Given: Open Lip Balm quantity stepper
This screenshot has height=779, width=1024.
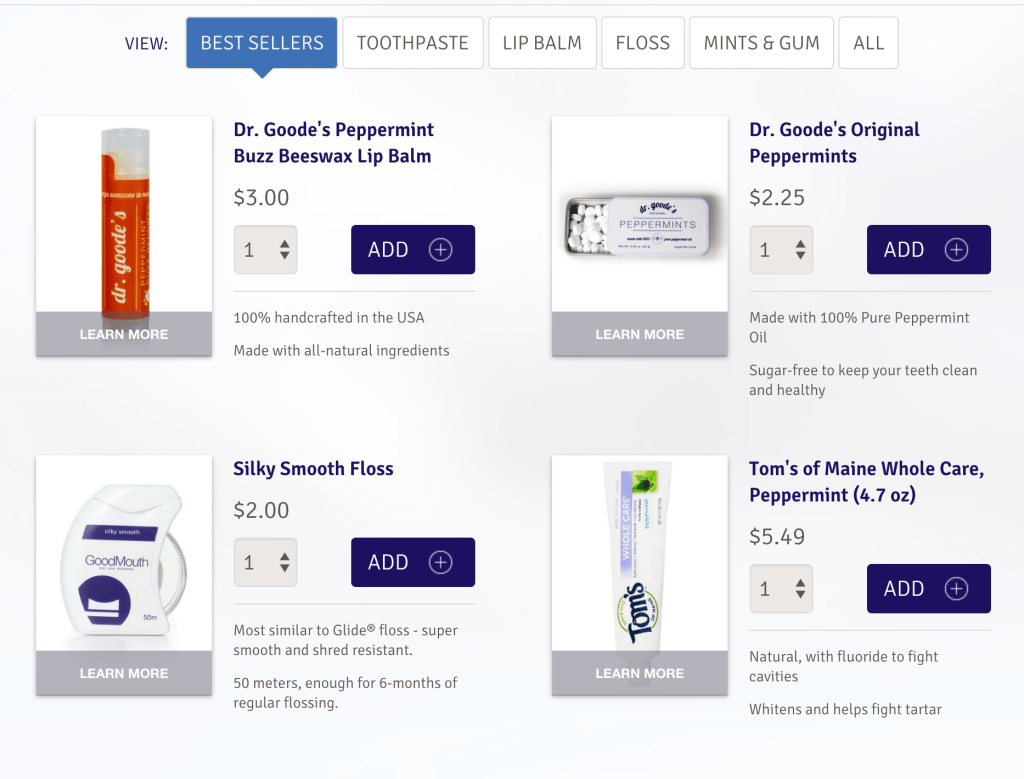Looking at the screenshot, I should (266, 249).
